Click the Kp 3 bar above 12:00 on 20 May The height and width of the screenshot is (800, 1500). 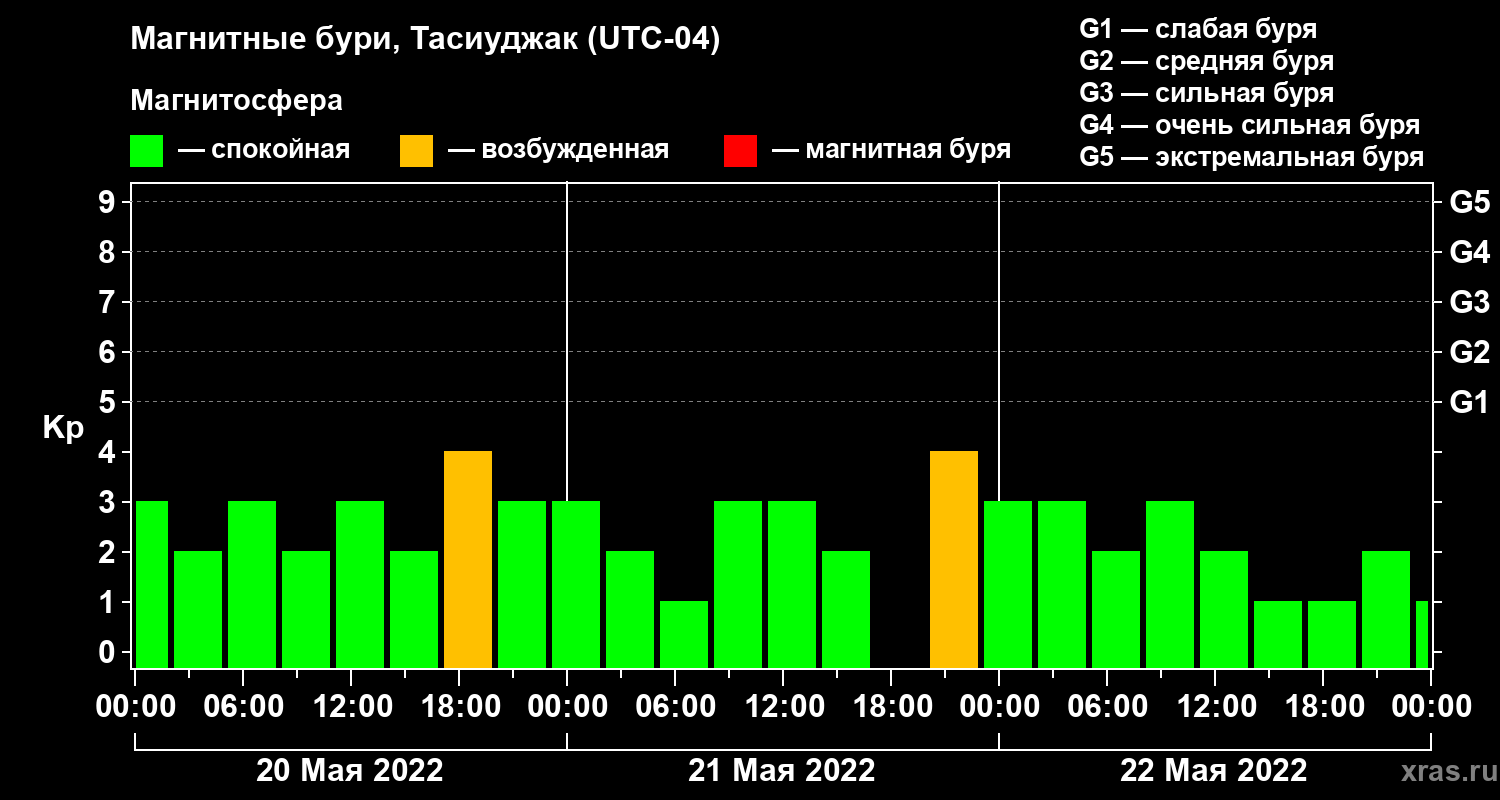point(360,585)
